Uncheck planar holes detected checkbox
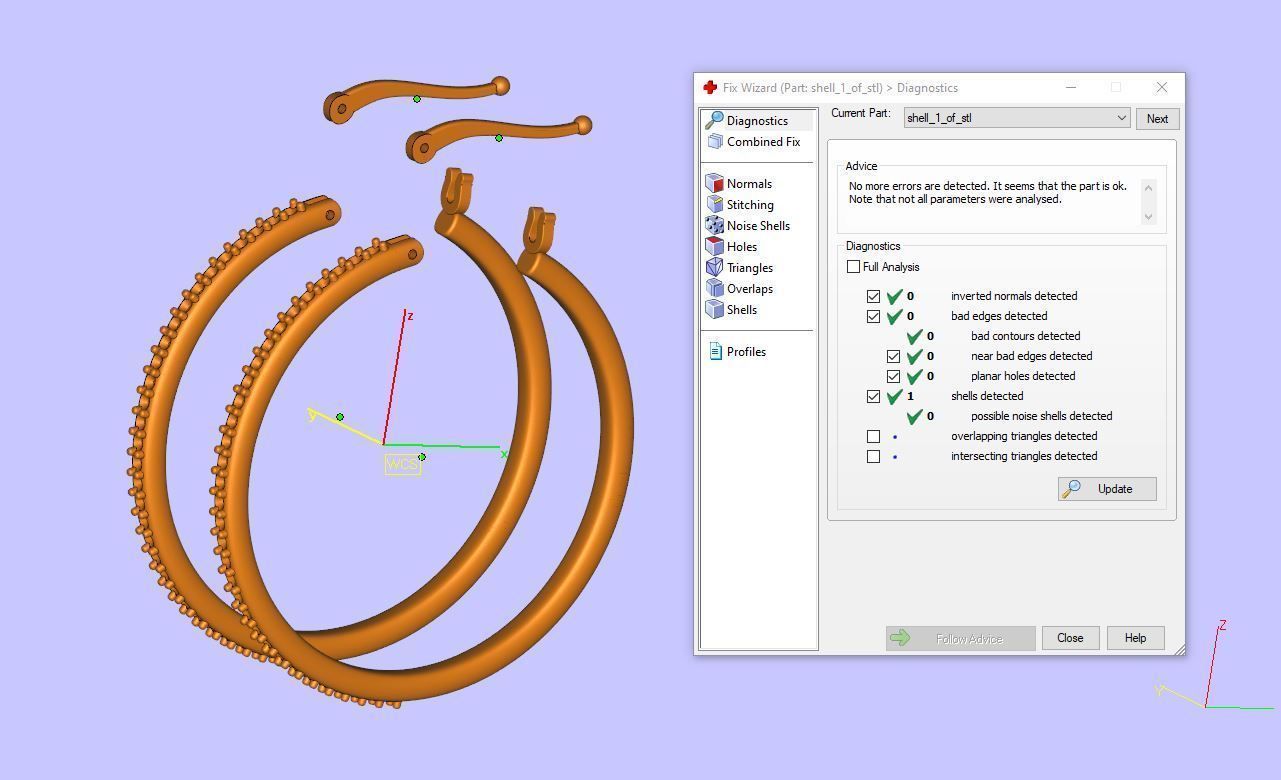Viewport: 1281px width, 780px height. pos(893,376)
